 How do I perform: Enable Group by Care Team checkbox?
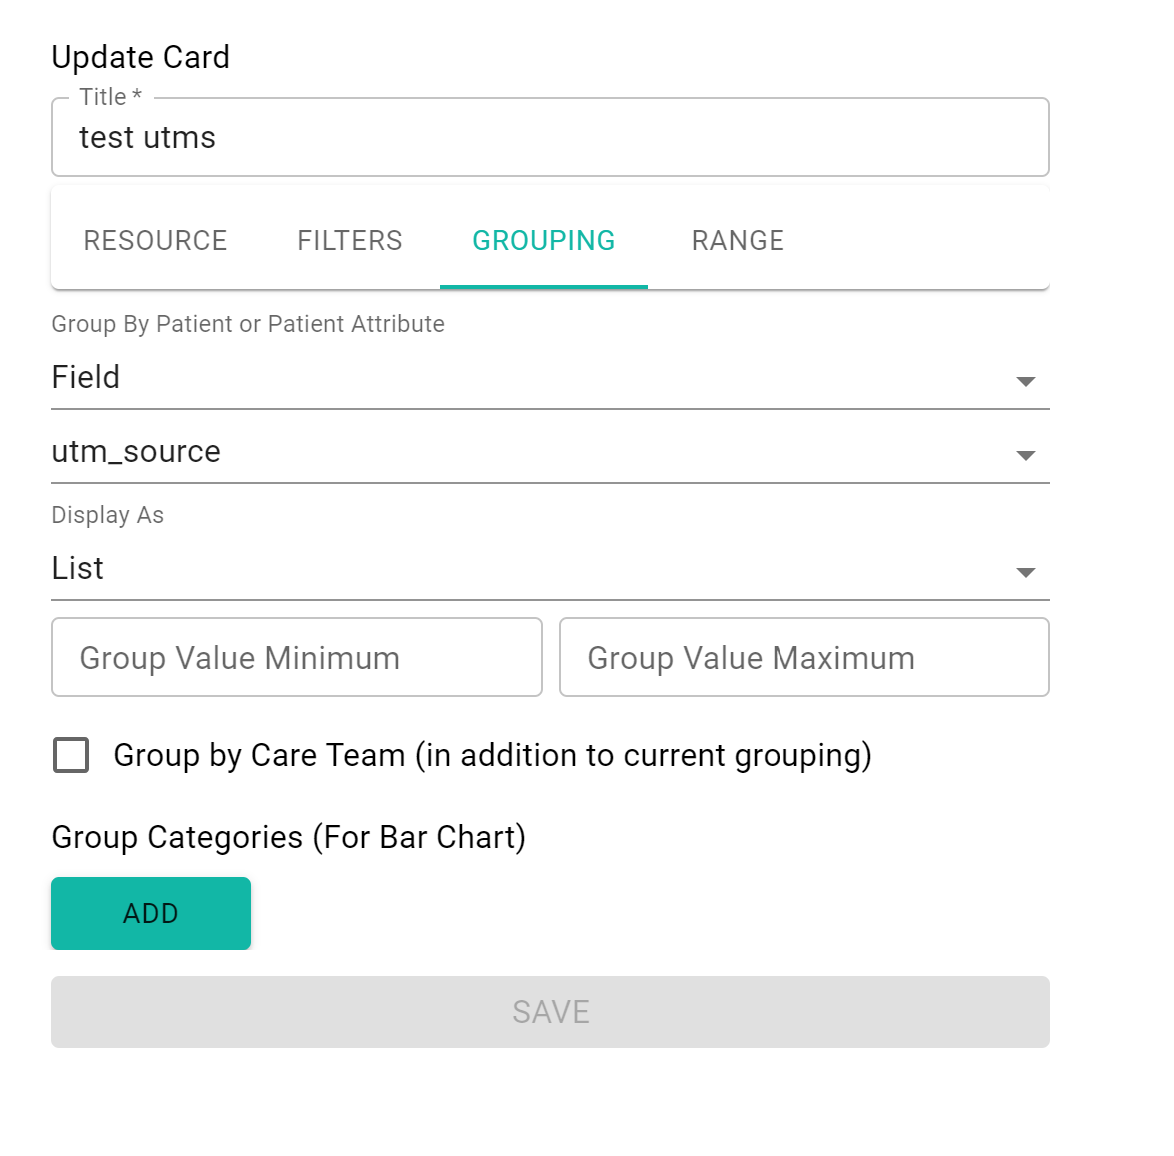71,755
